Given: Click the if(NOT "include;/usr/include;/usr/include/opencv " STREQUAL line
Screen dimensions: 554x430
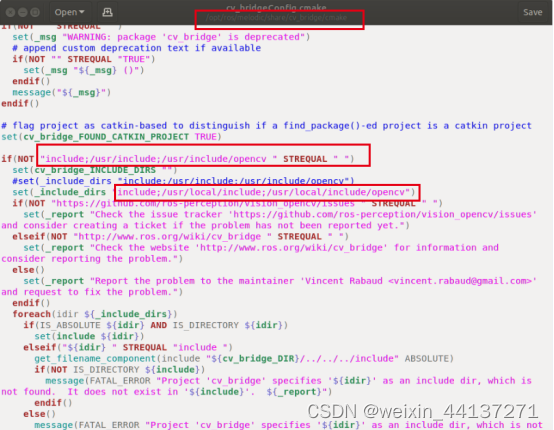Looking at the screenshot, I should [177, 159].
